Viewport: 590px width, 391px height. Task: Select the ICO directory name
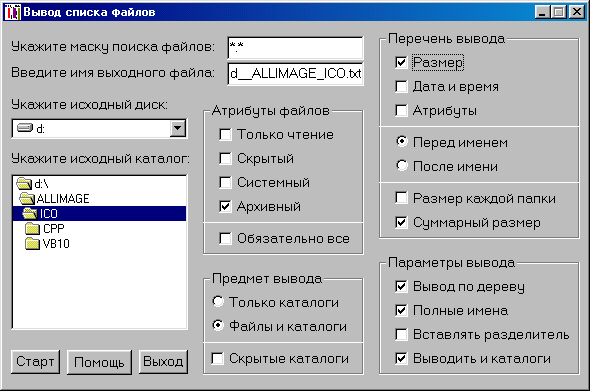[49, 213]
